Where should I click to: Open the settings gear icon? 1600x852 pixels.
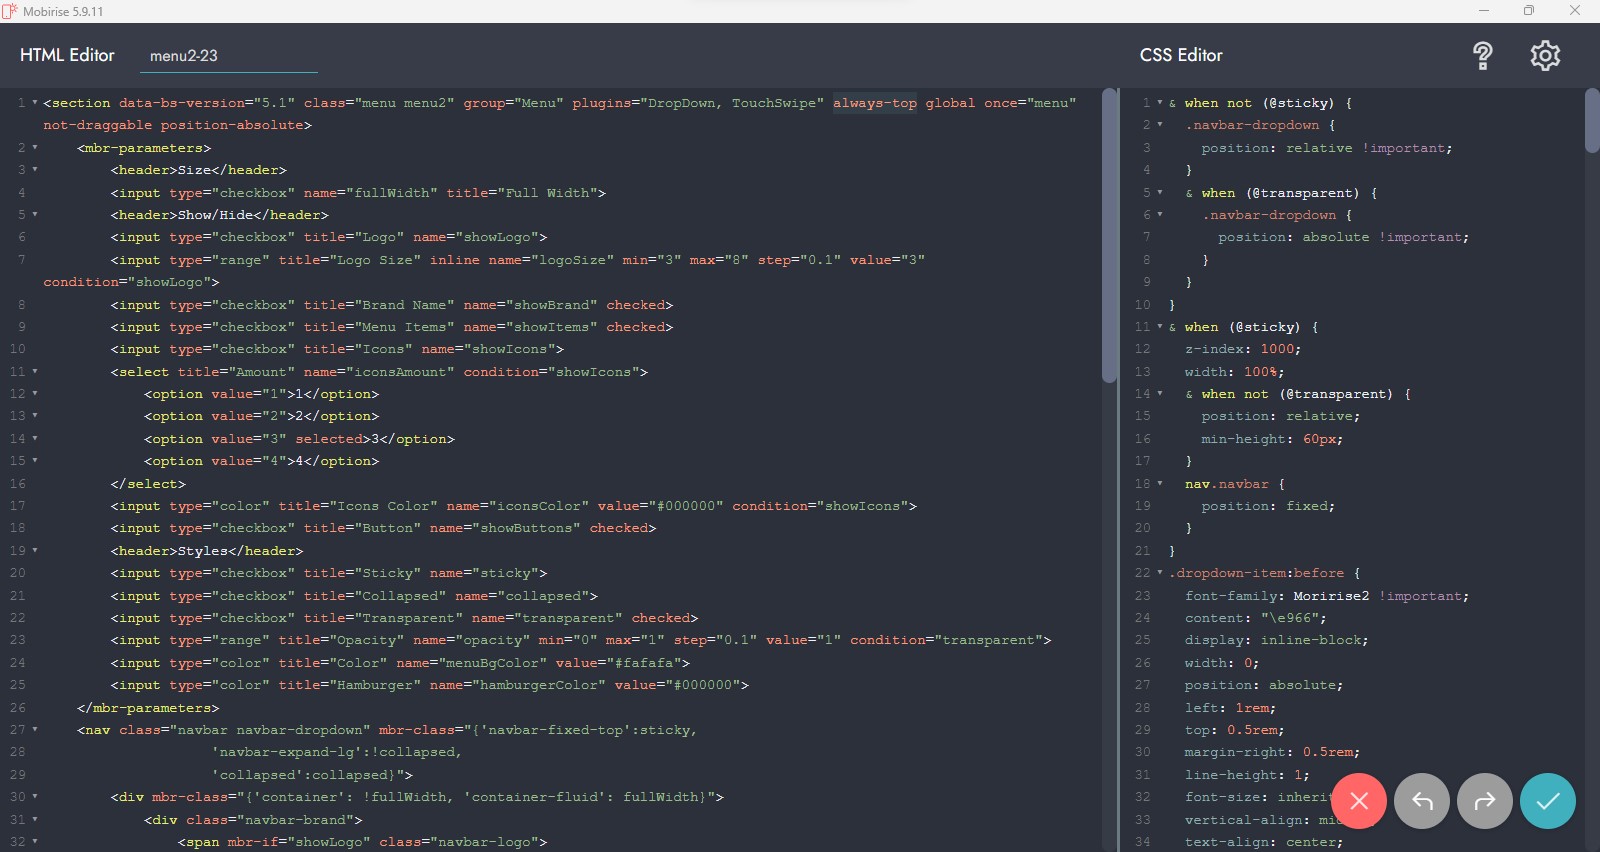[1545, 56]
